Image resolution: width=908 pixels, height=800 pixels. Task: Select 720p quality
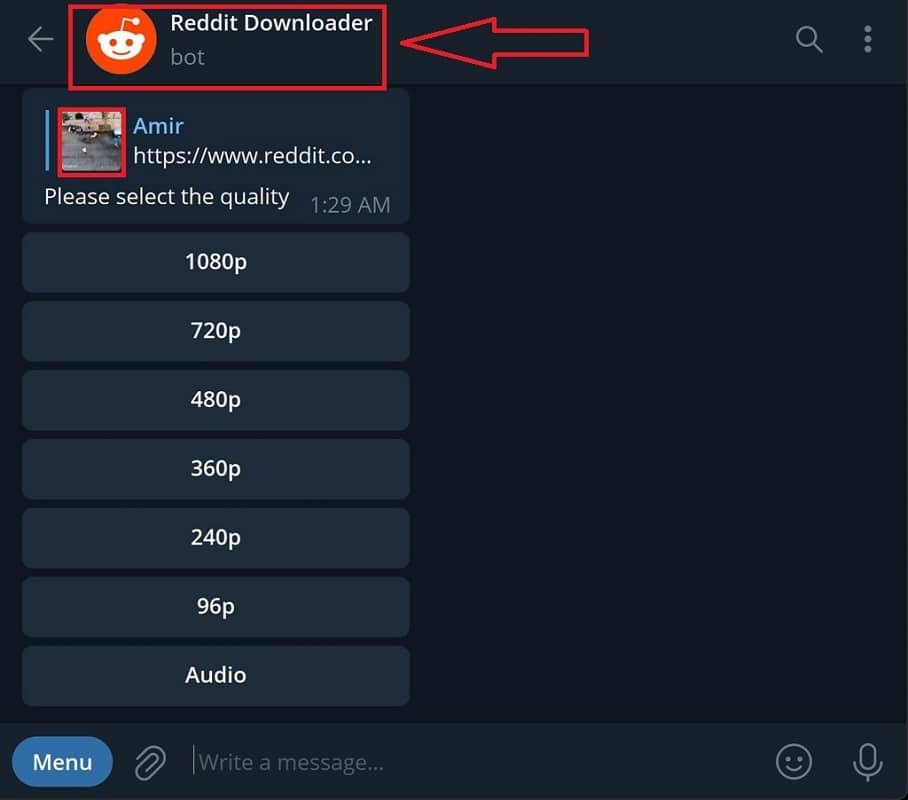(216, 331)
